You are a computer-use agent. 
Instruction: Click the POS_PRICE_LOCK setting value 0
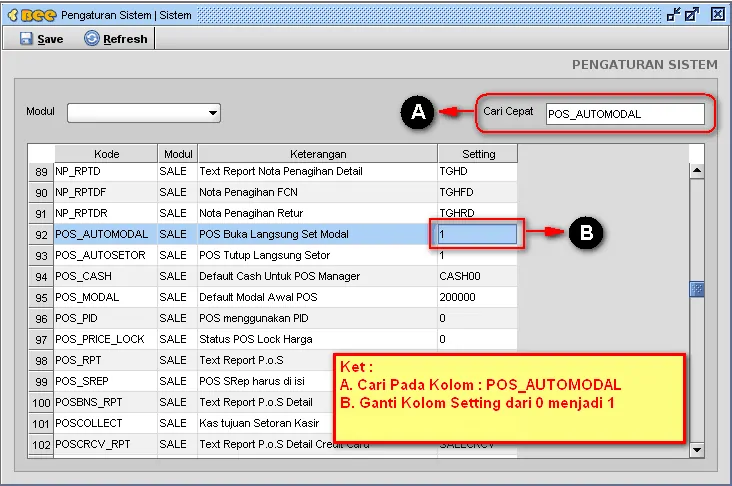(477, 339)
